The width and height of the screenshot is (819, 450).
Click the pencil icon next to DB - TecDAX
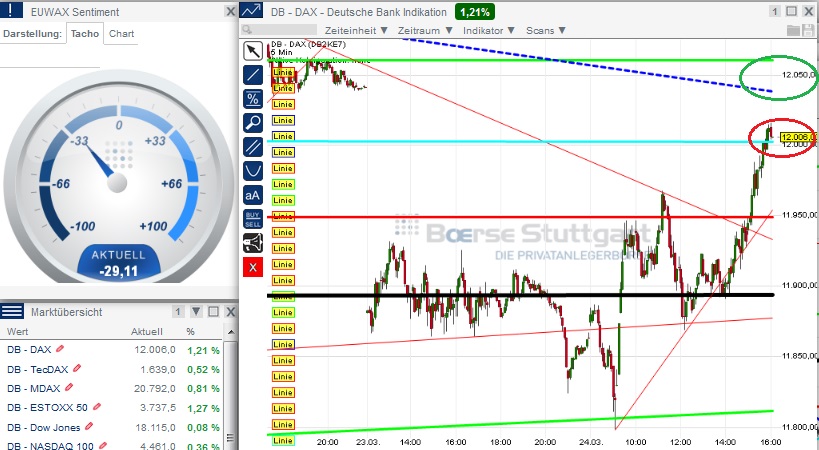click(x=77, y=368)
